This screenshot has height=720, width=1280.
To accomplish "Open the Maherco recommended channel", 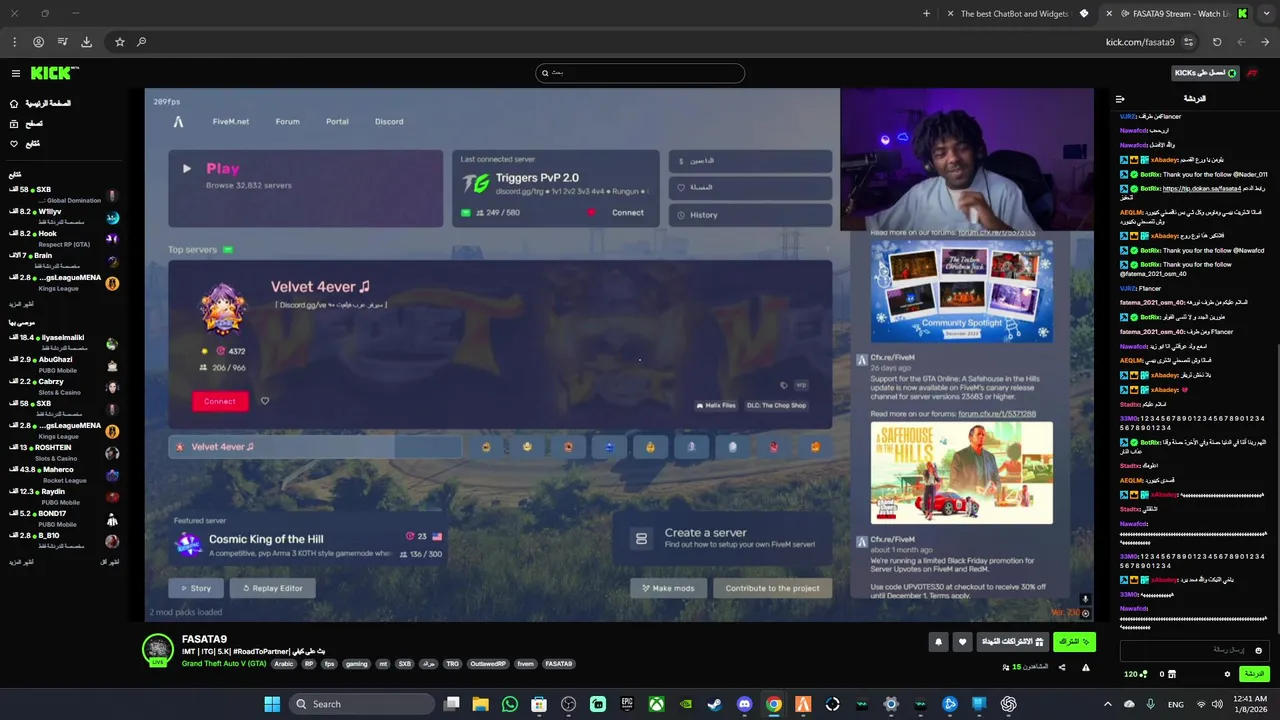I will 62,474.
